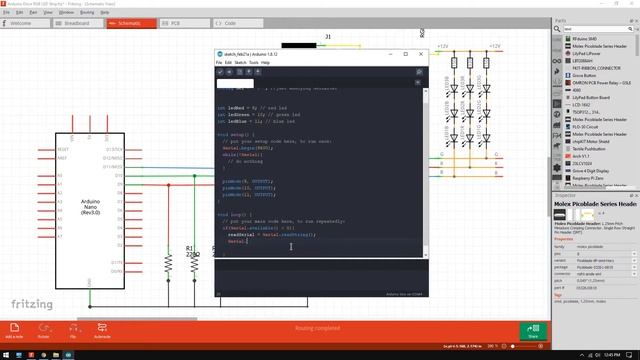Image resolution: width=640 pixels, height=360 pixels.
Task: Click the Rotate tool in the Fritzing toolbar
Action: 44,331
